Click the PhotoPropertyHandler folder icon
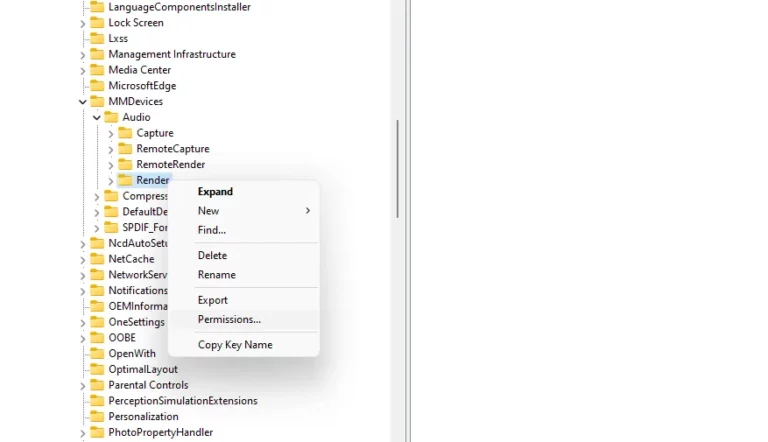The width and height of the screenshot is (768, 442). (97, 432)
